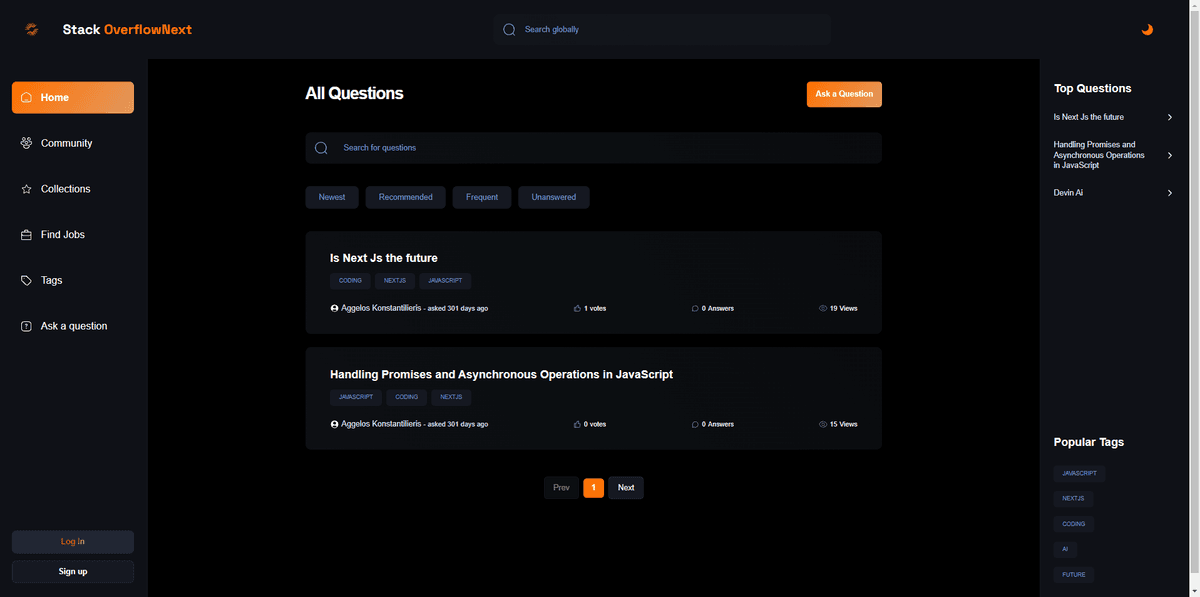Click the Tags label icon
Viewport: 1200px width, 597px height.
26,281
